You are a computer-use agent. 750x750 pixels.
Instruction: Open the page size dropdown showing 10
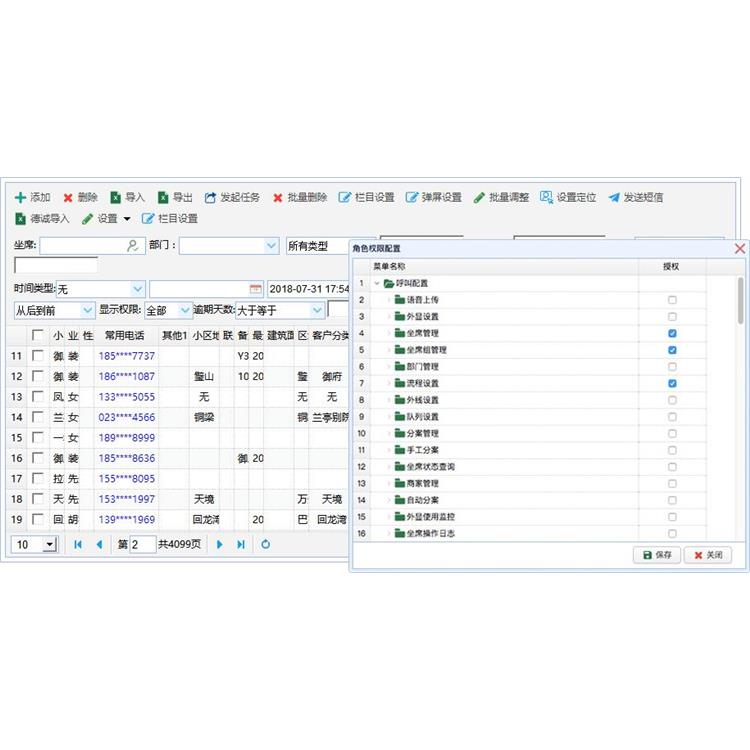tap(50, 544)
